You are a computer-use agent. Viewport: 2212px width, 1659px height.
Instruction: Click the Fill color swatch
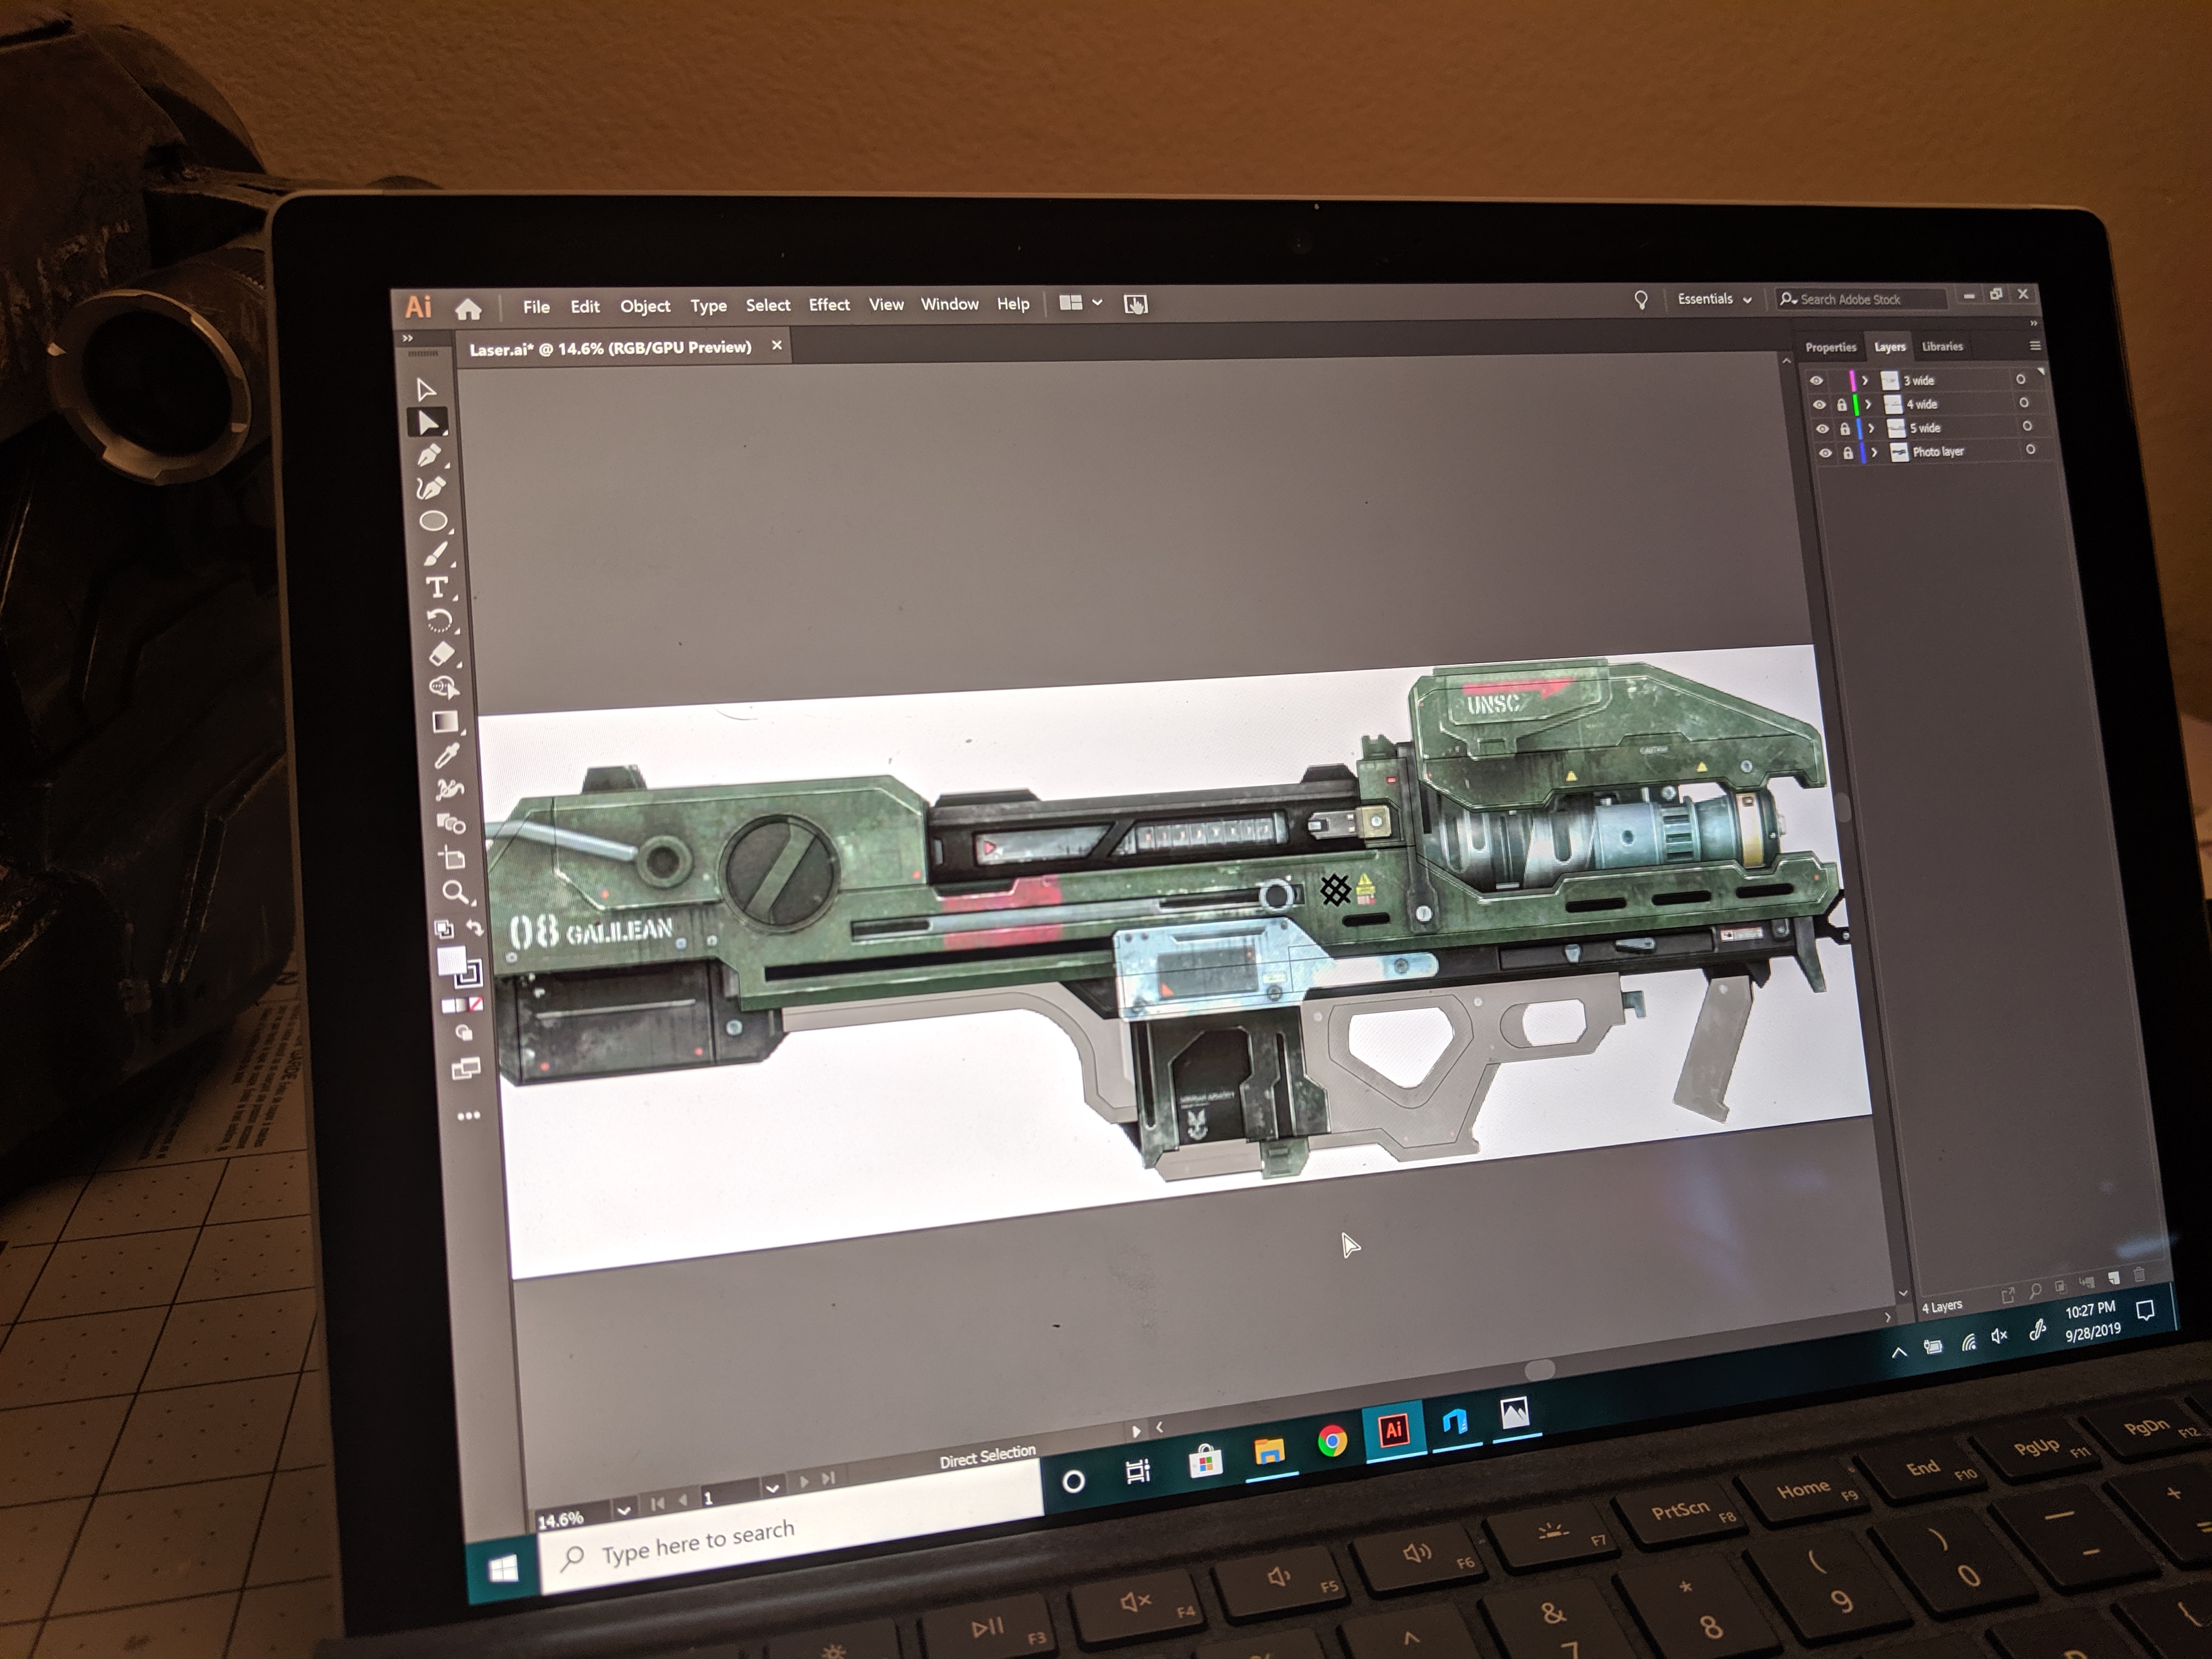[x=452, y=961]
